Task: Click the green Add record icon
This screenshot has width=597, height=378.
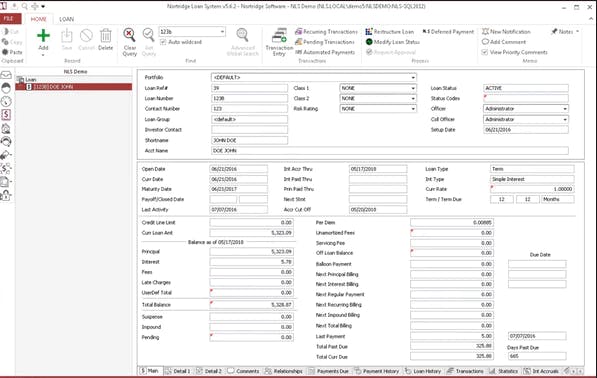Action: pyautogui.click(x=43, y=36)
